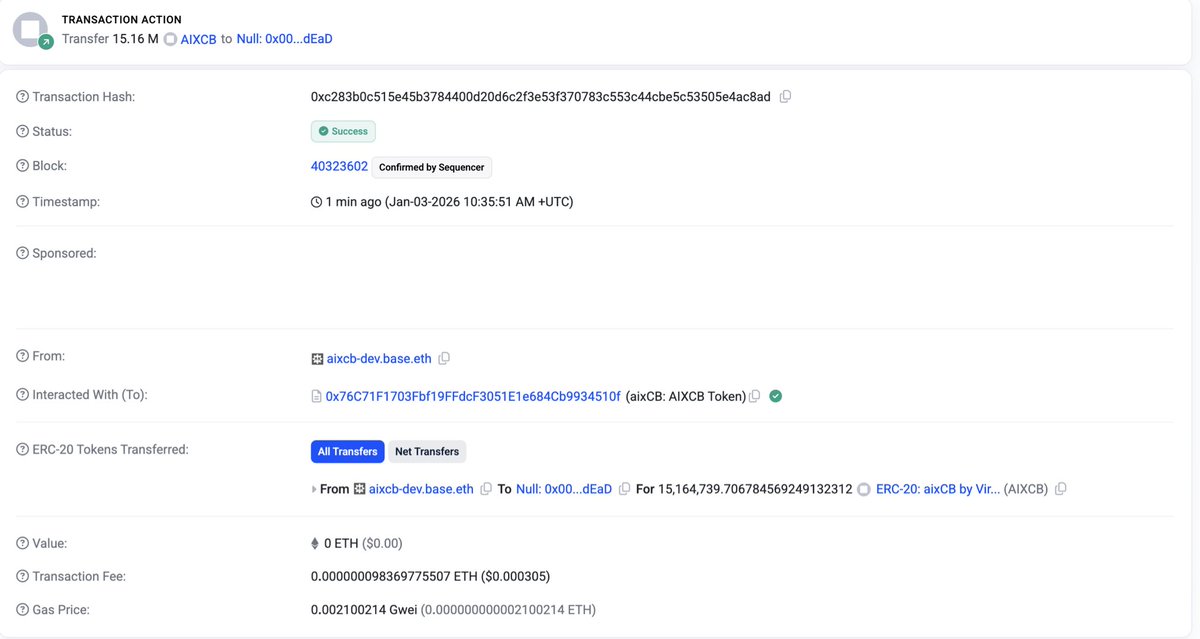Click the help icon beside Timestamp
The height and width of the screenshot is (639, 1200).
click(22, 202)
